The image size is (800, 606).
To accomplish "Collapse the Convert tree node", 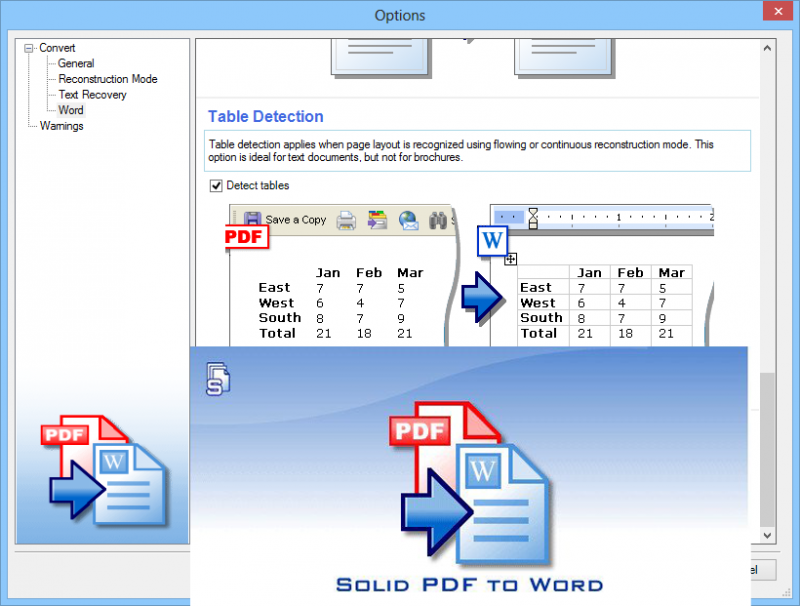I will tap(29, 48).
